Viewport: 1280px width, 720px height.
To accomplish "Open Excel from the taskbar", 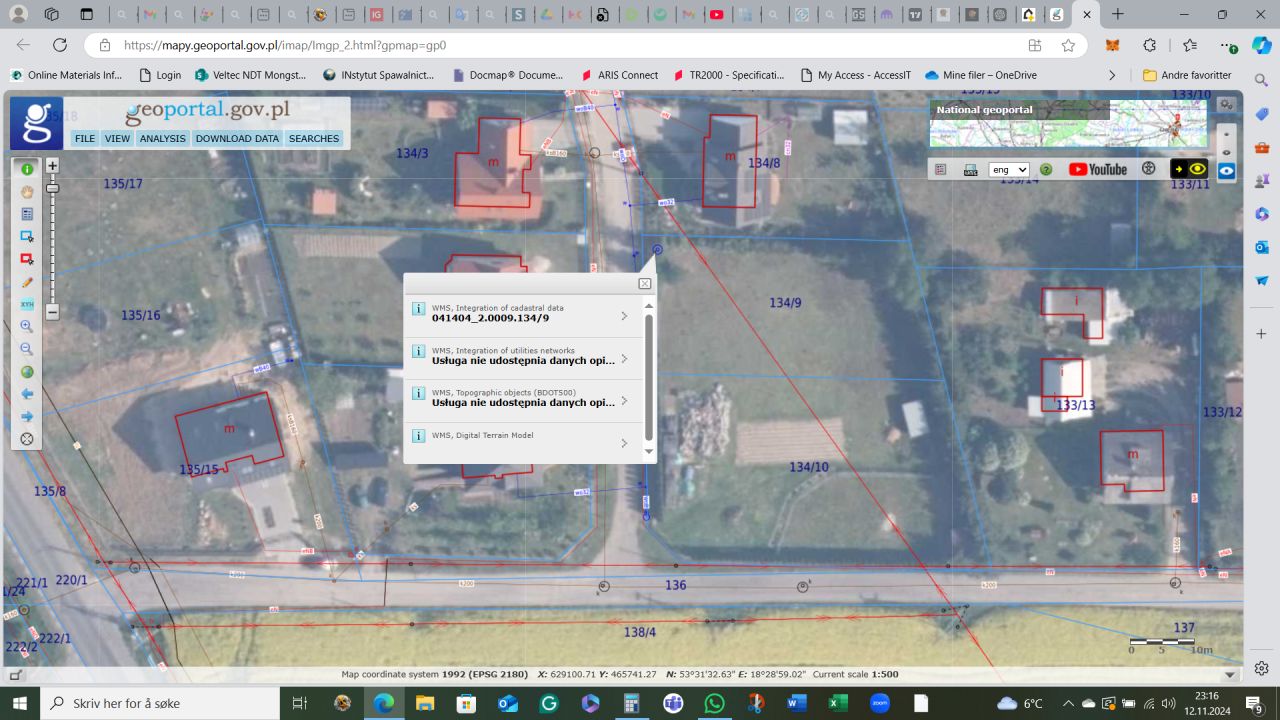I will click(838, 704).
